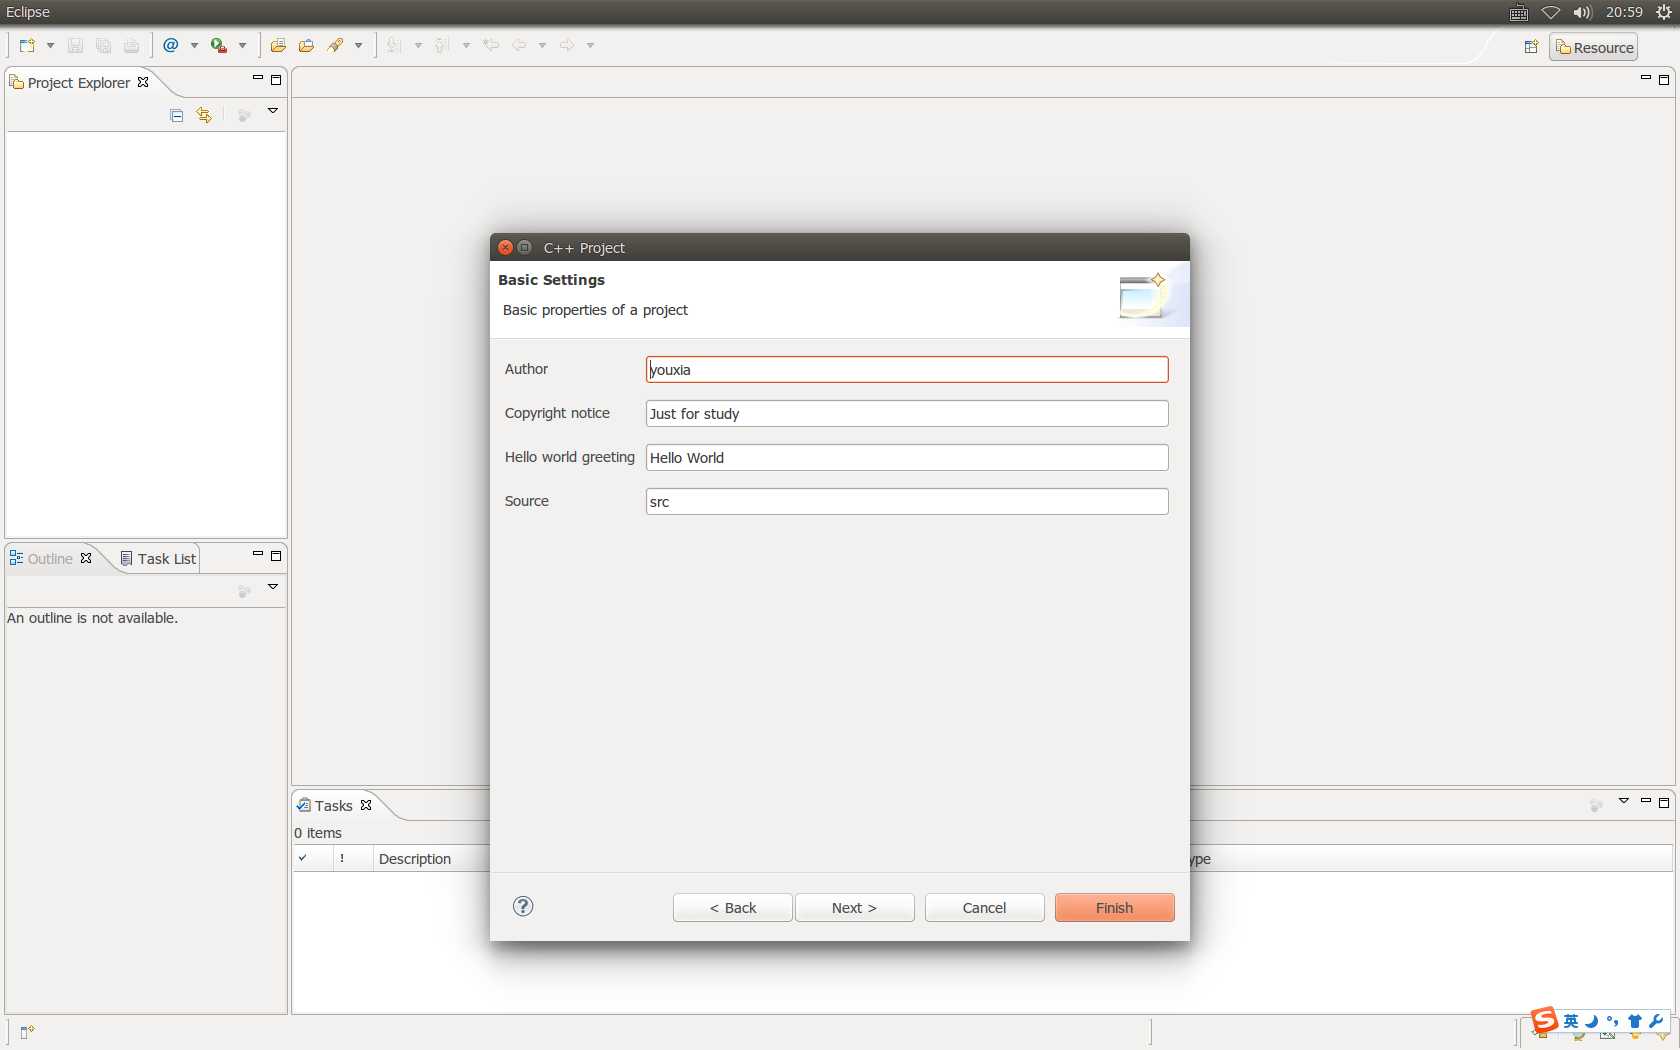Click the Project Explorer maximize view icon
Image resolution: width=1680 pixels, height=1050 pixels.
coord(276,80)
